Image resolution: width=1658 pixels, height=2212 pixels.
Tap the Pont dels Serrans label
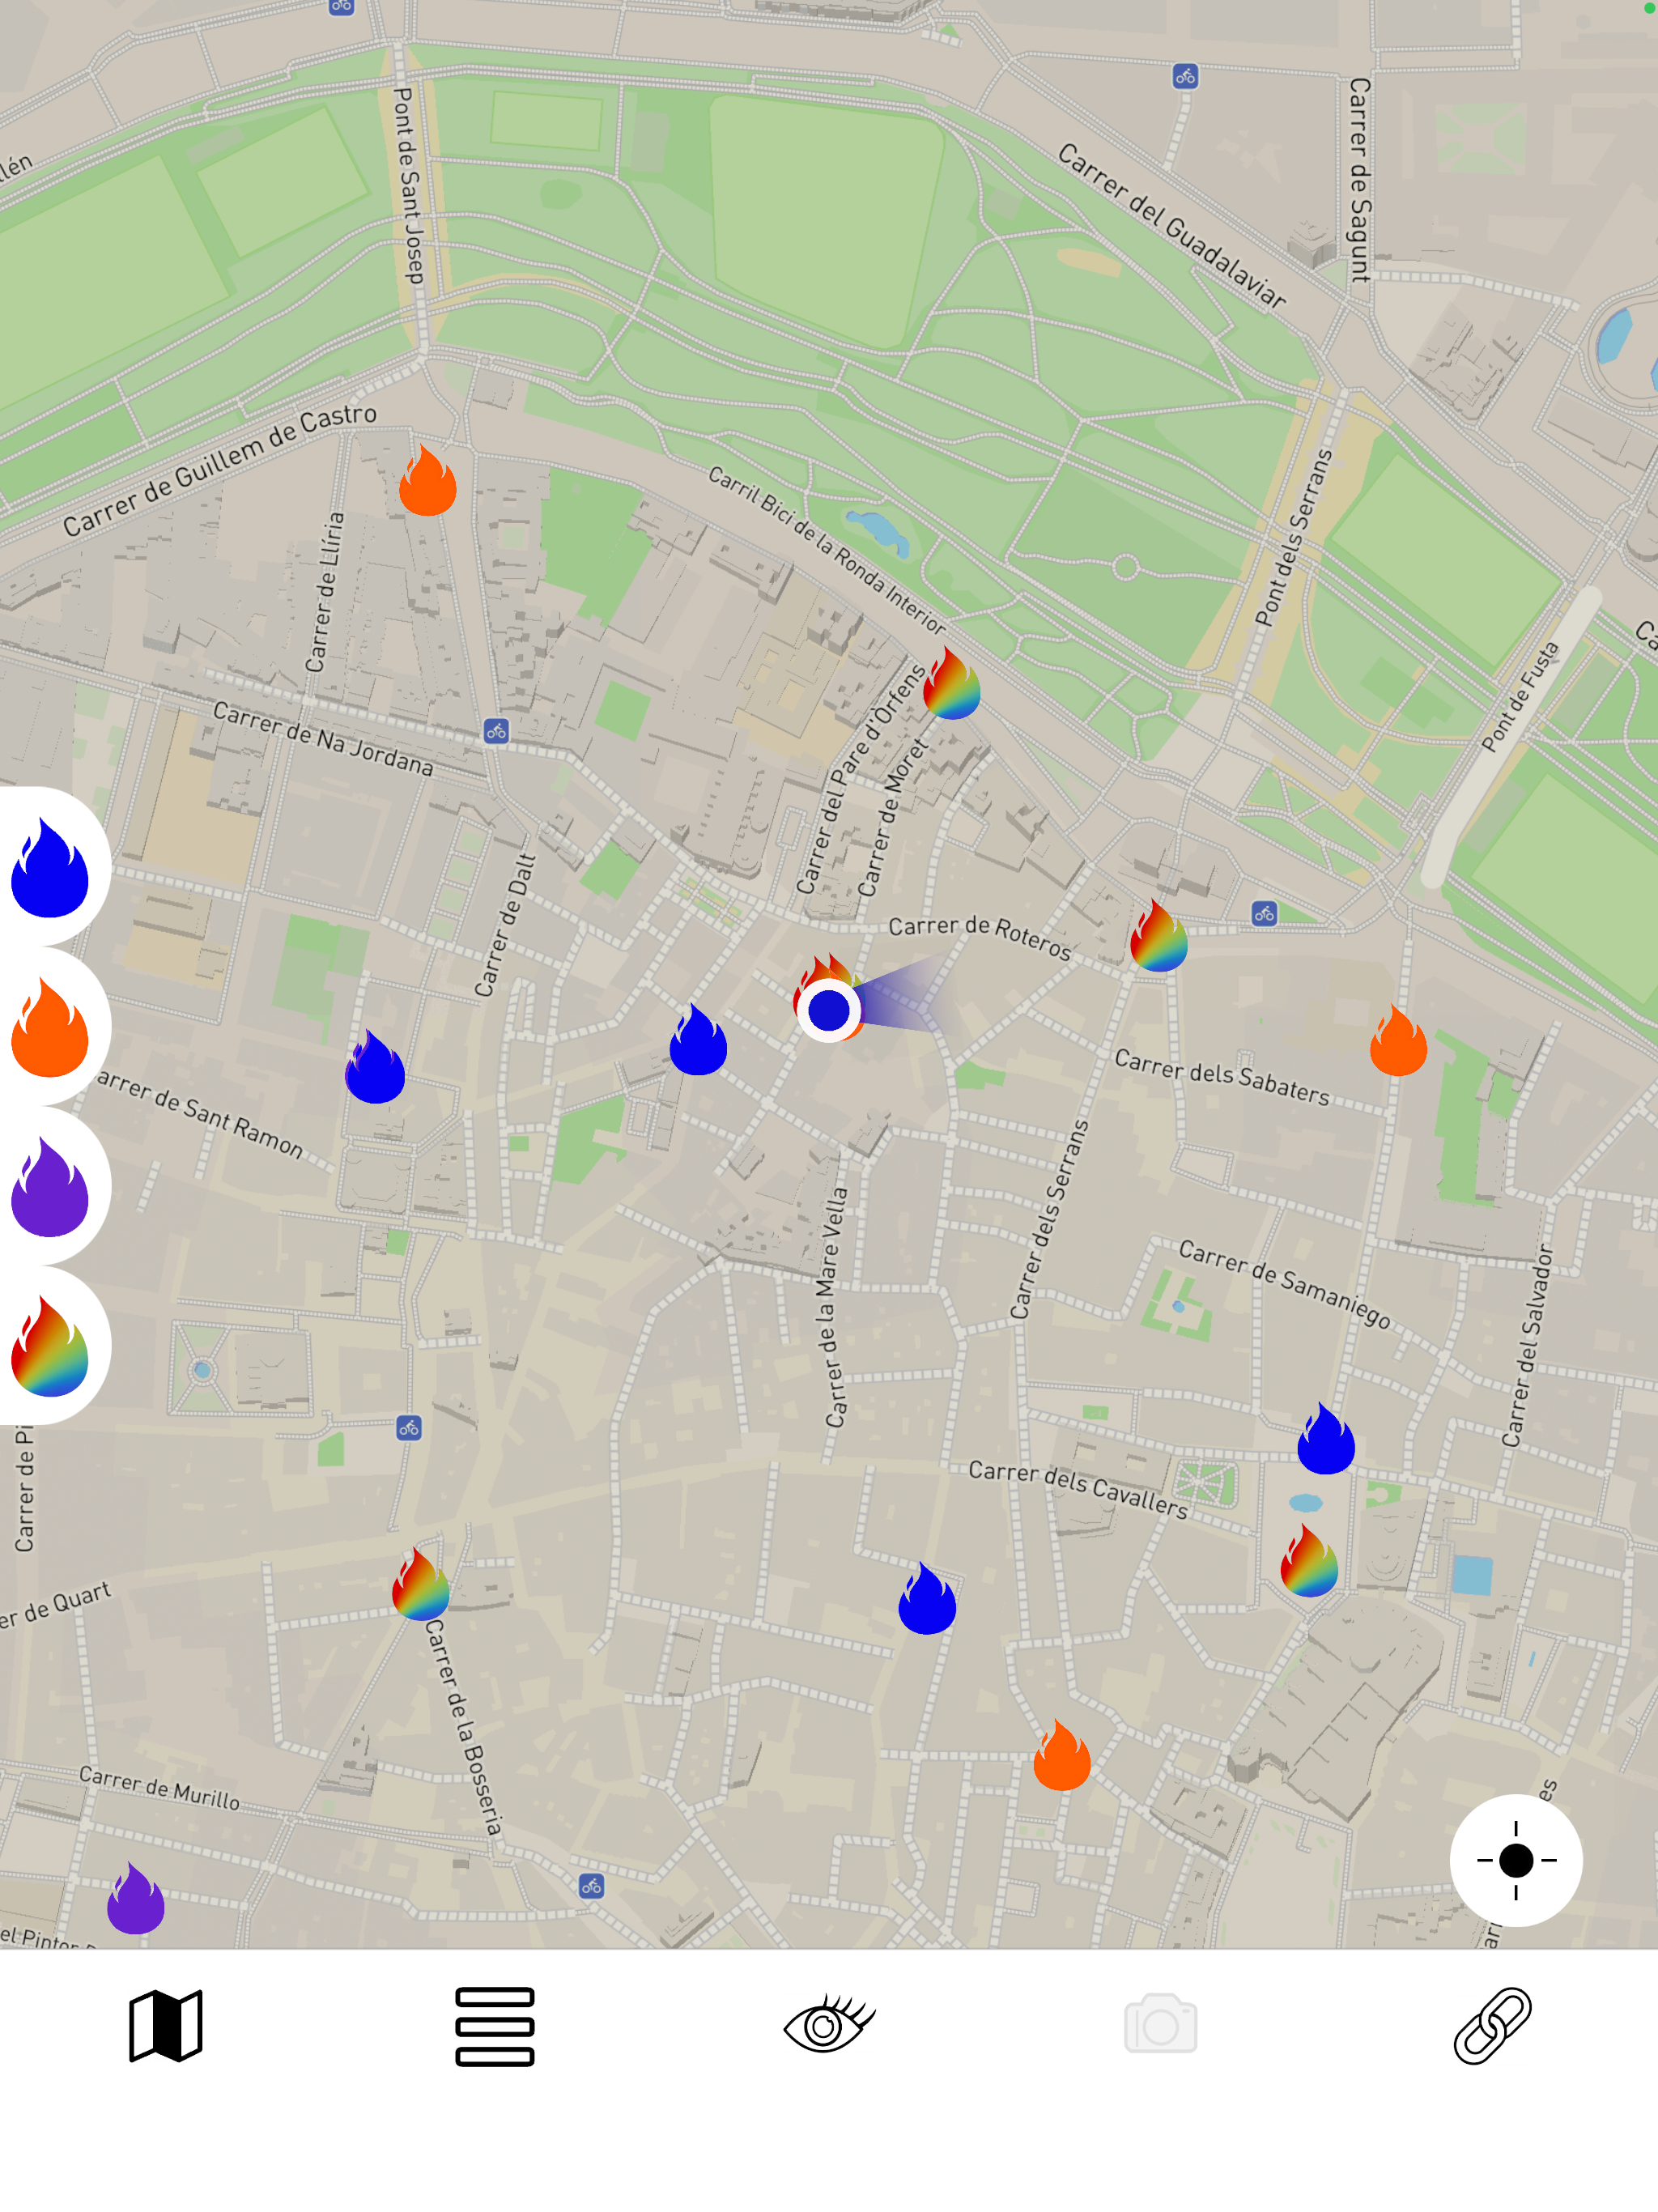coord(1294,538)
